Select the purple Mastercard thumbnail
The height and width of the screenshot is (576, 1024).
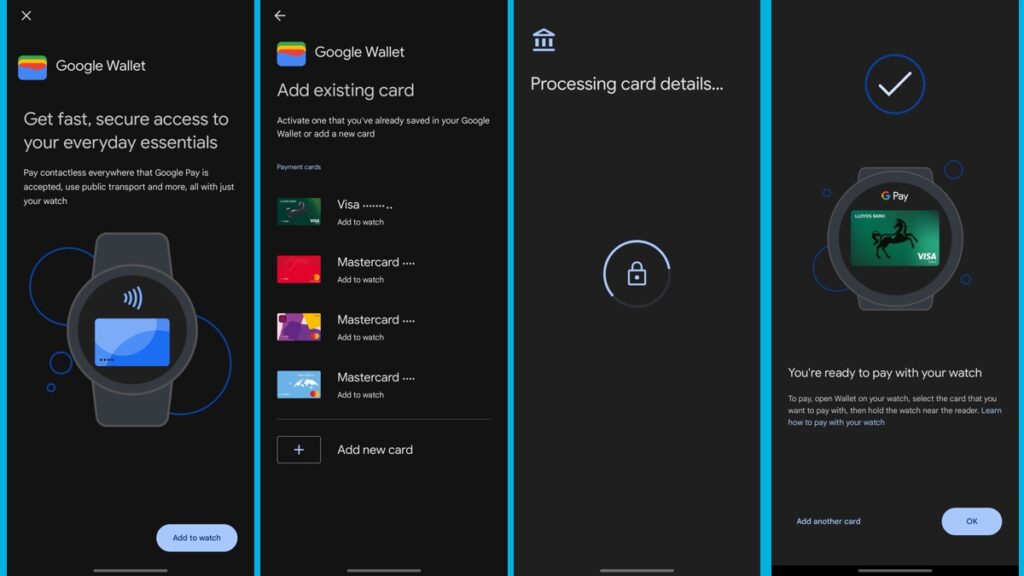(299, 327)
